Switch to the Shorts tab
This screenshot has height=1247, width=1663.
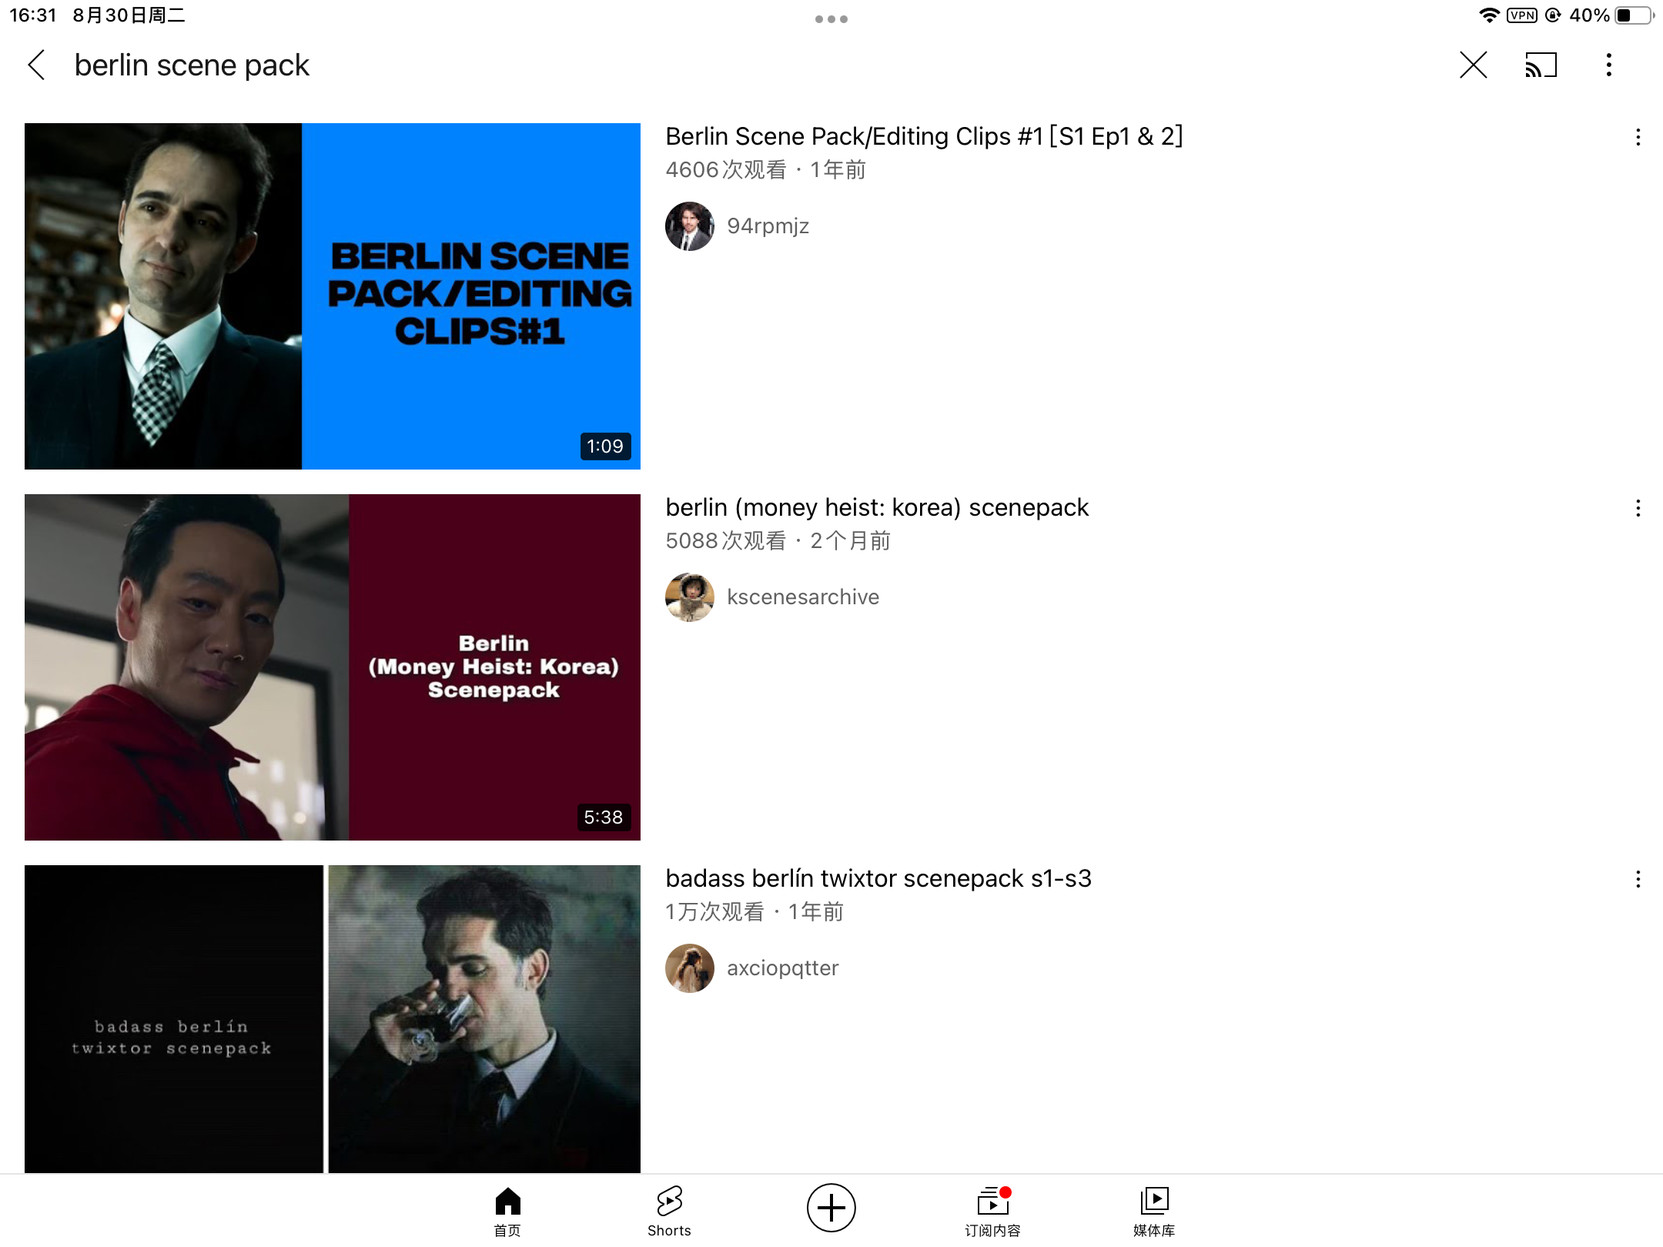[x=669, y=1211]
